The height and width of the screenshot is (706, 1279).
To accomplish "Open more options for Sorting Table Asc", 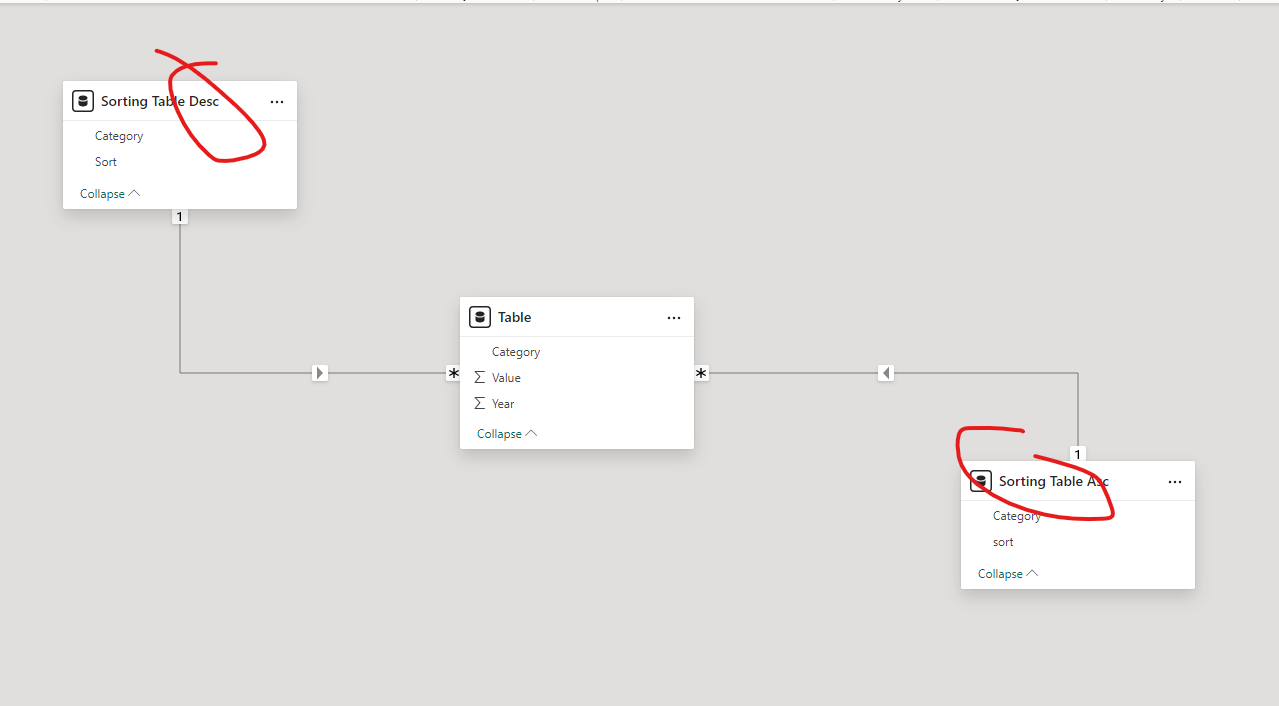I will point(1175,482).
